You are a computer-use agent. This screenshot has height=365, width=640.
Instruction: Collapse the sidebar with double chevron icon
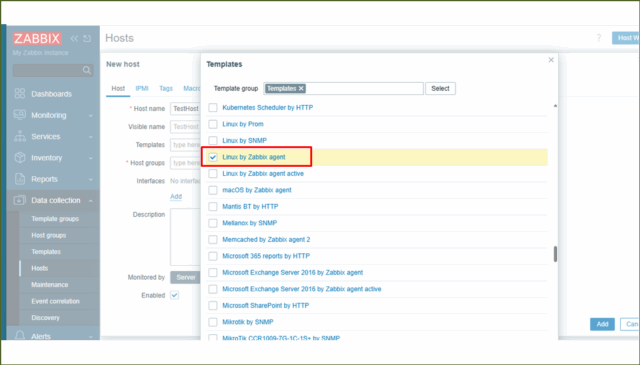point(74,38)
